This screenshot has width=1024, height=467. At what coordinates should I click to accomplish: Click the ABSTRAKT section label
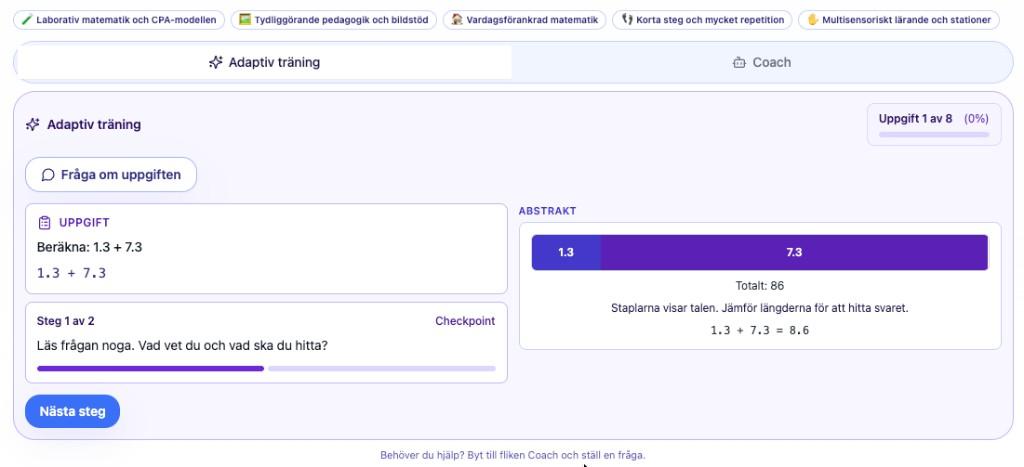(547, 211)
